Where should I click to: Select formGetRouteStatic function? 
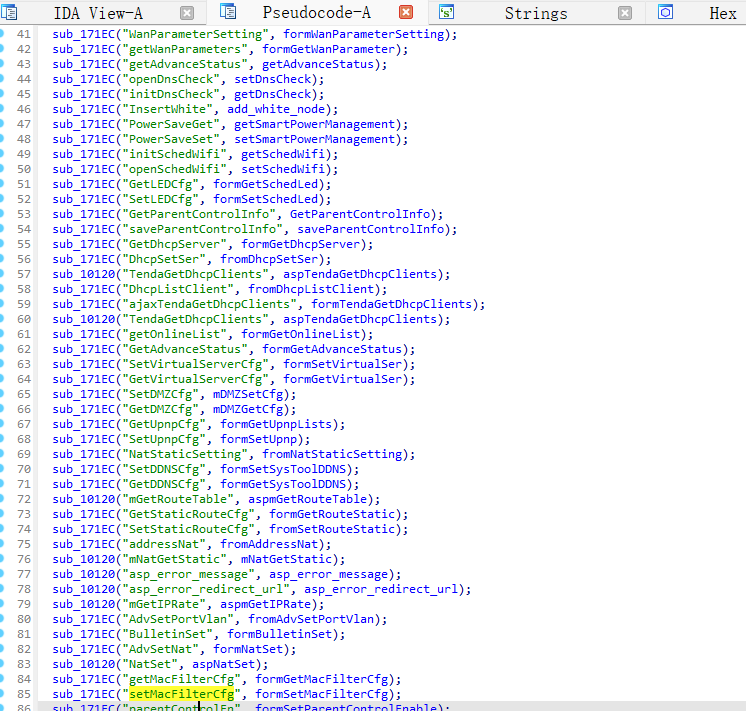pyautogui.click(x=332, y=514)
